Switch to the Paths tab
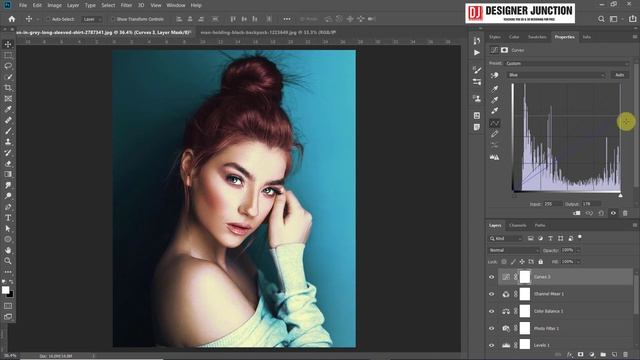The width and height of the screenshot is (640, 360). click(540, 225)
